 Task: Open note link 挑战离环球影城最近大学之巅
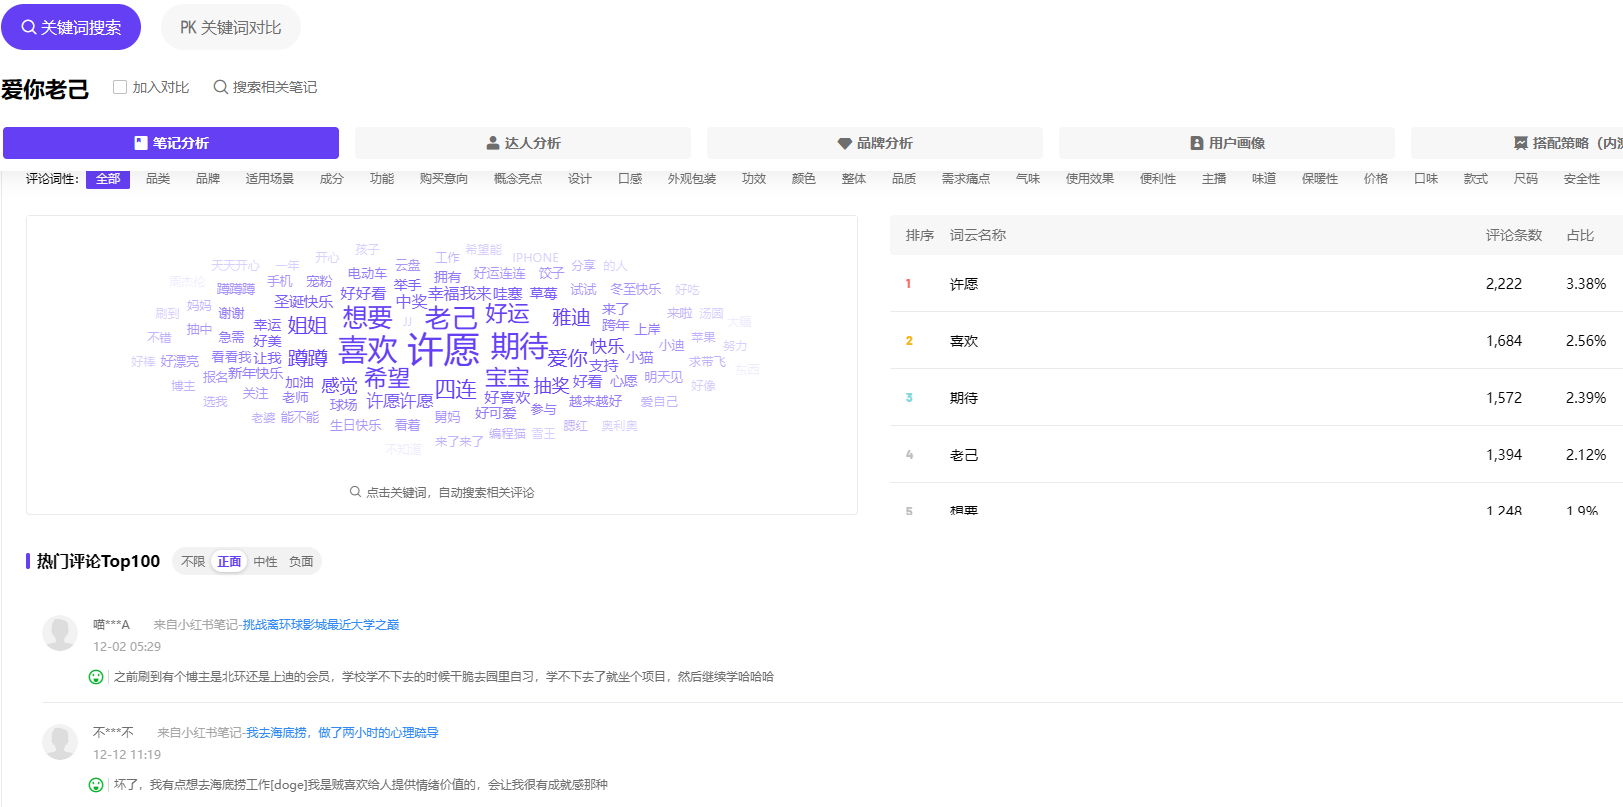coord(321,625)
